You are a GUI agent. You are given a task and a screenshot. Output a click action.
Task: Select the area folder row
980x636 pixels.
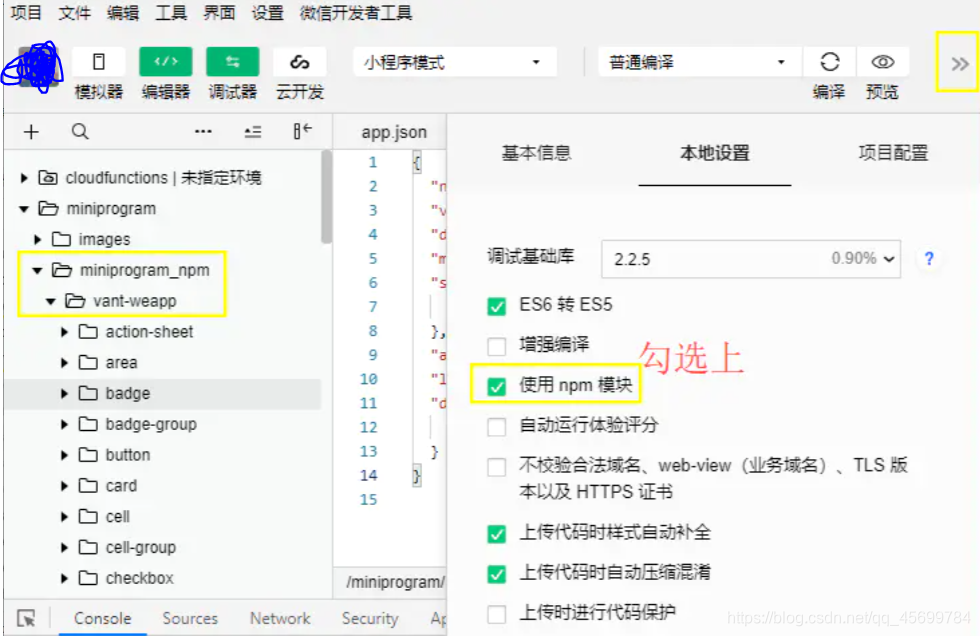[x=162, y=362]
